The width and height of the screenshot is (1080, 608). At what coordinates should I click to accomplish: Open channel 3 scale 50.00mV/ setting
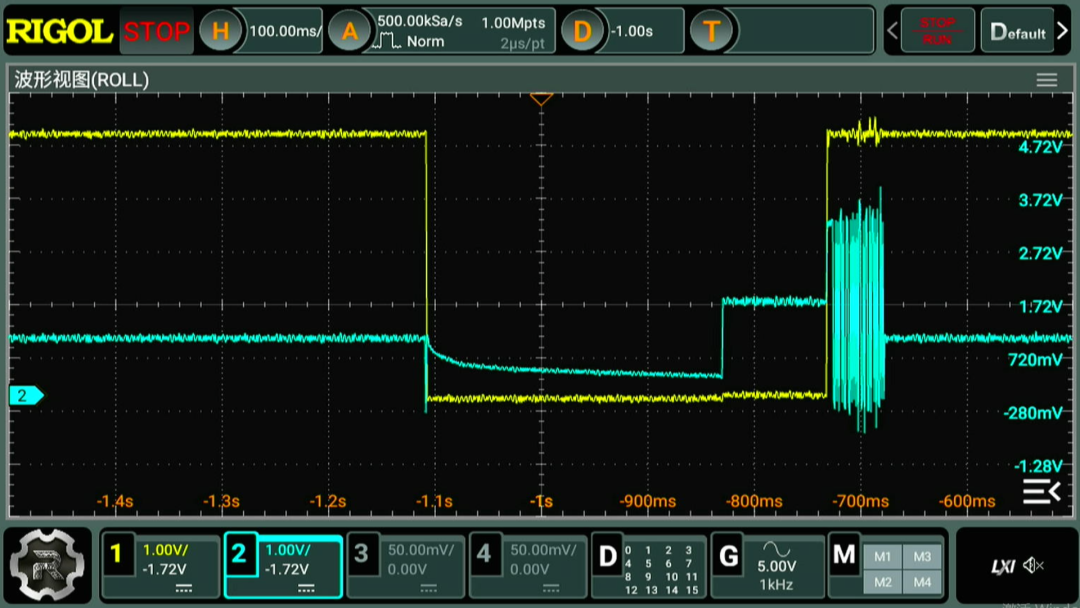(x=420, y=550)
